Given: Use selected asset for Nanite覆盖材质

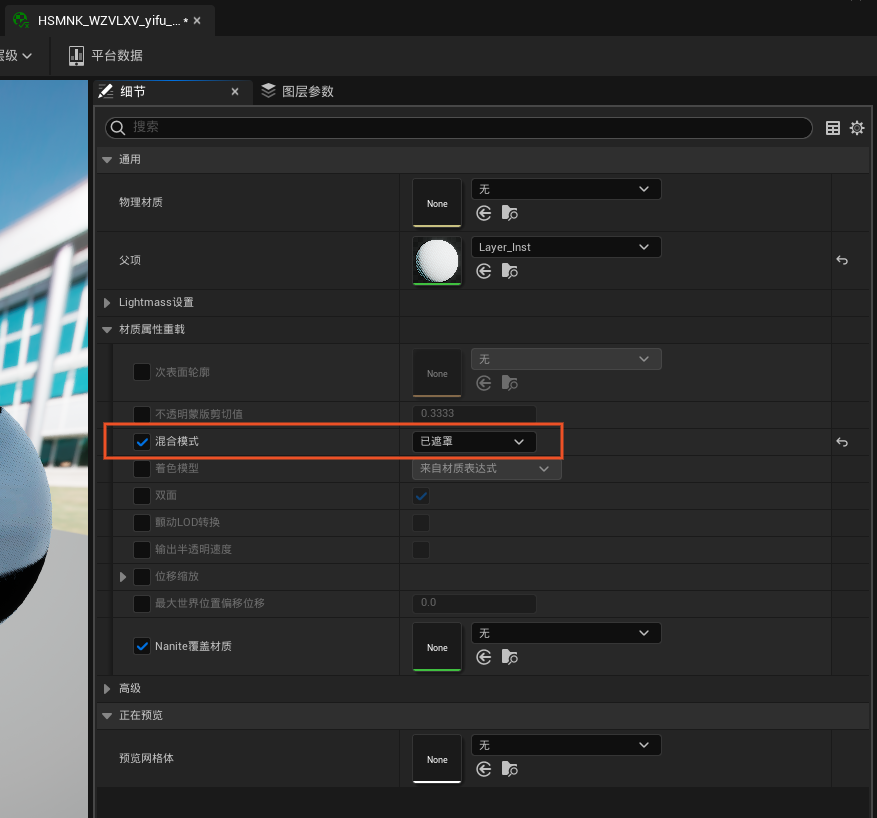Looking at the screenshot, I should (484, 657).
